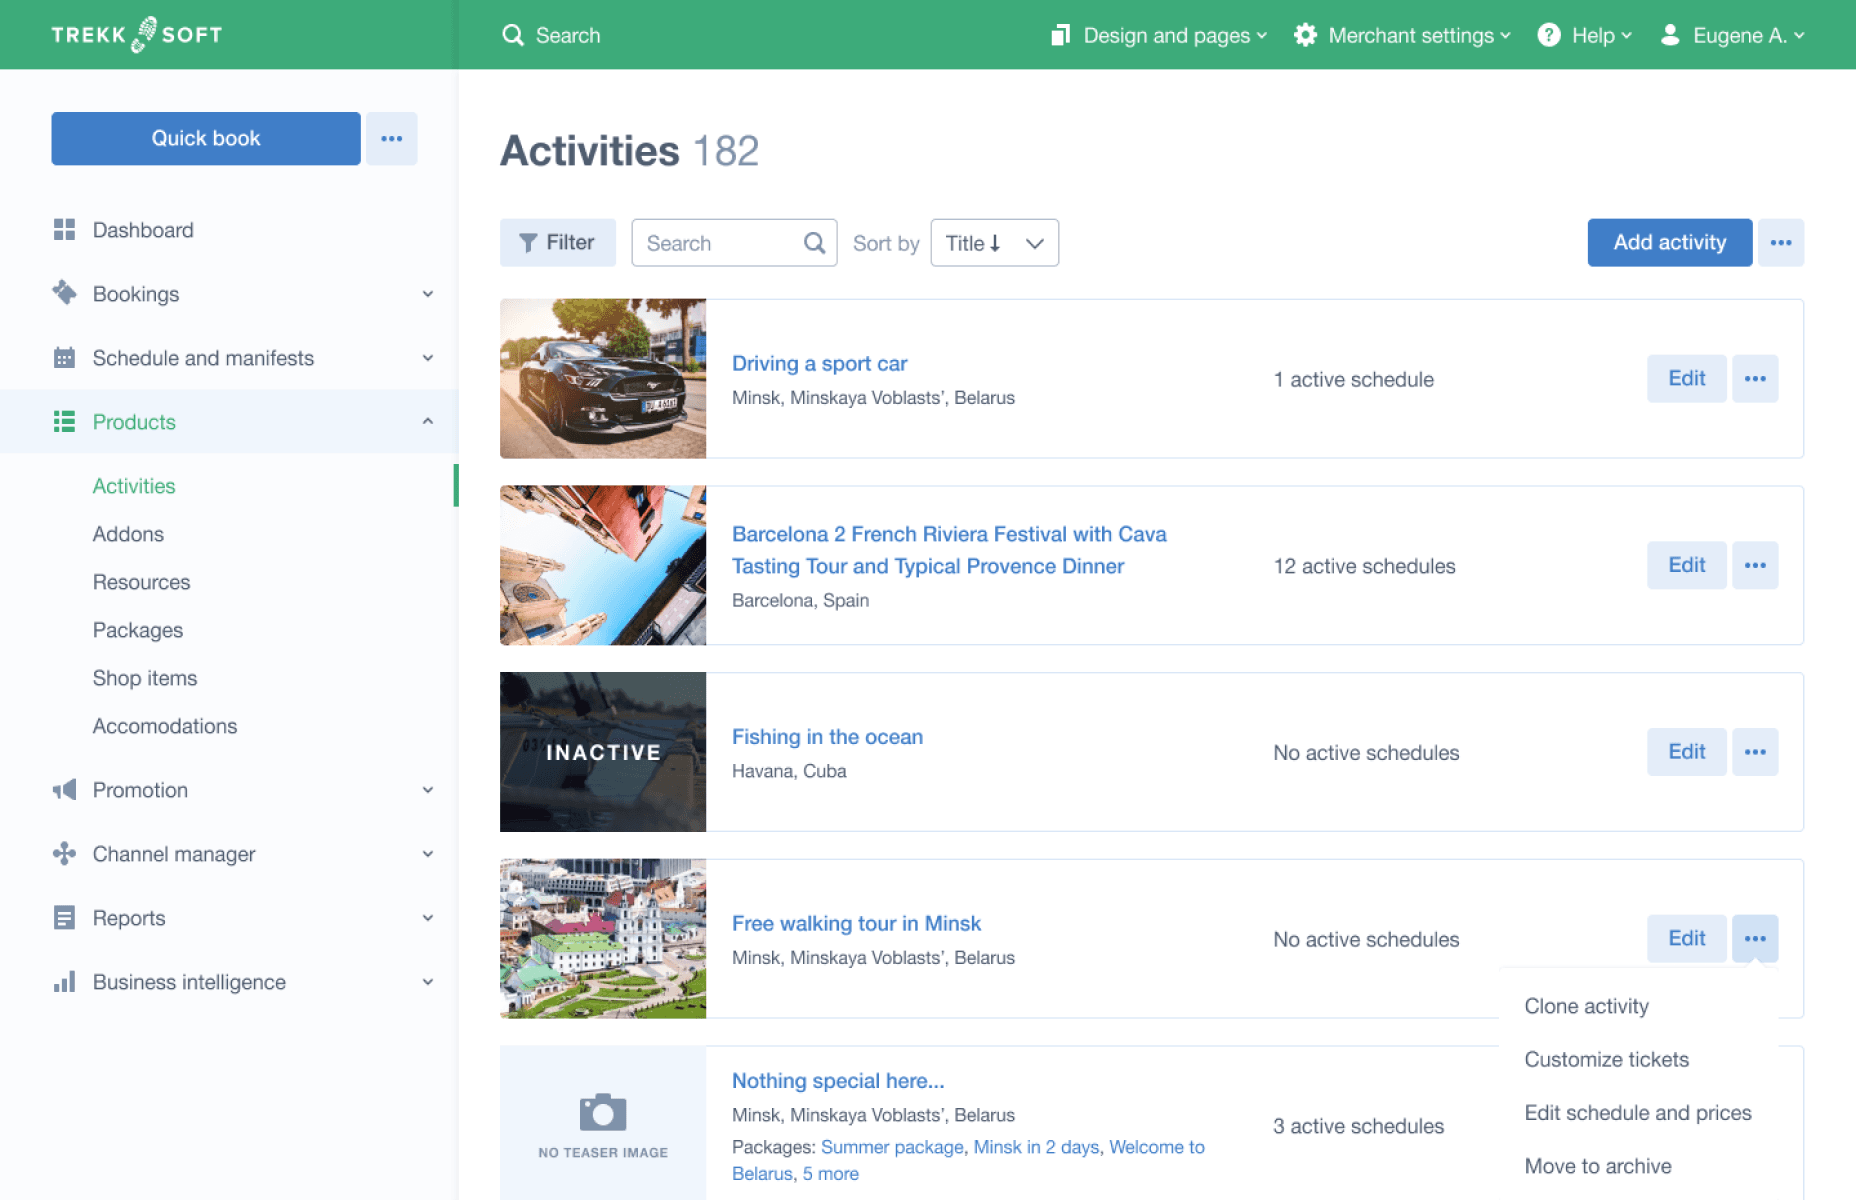The height and width of the screenshot is (1200, 1856).
Task: Expand the Promotion section
Action: (x=428, y=790)
